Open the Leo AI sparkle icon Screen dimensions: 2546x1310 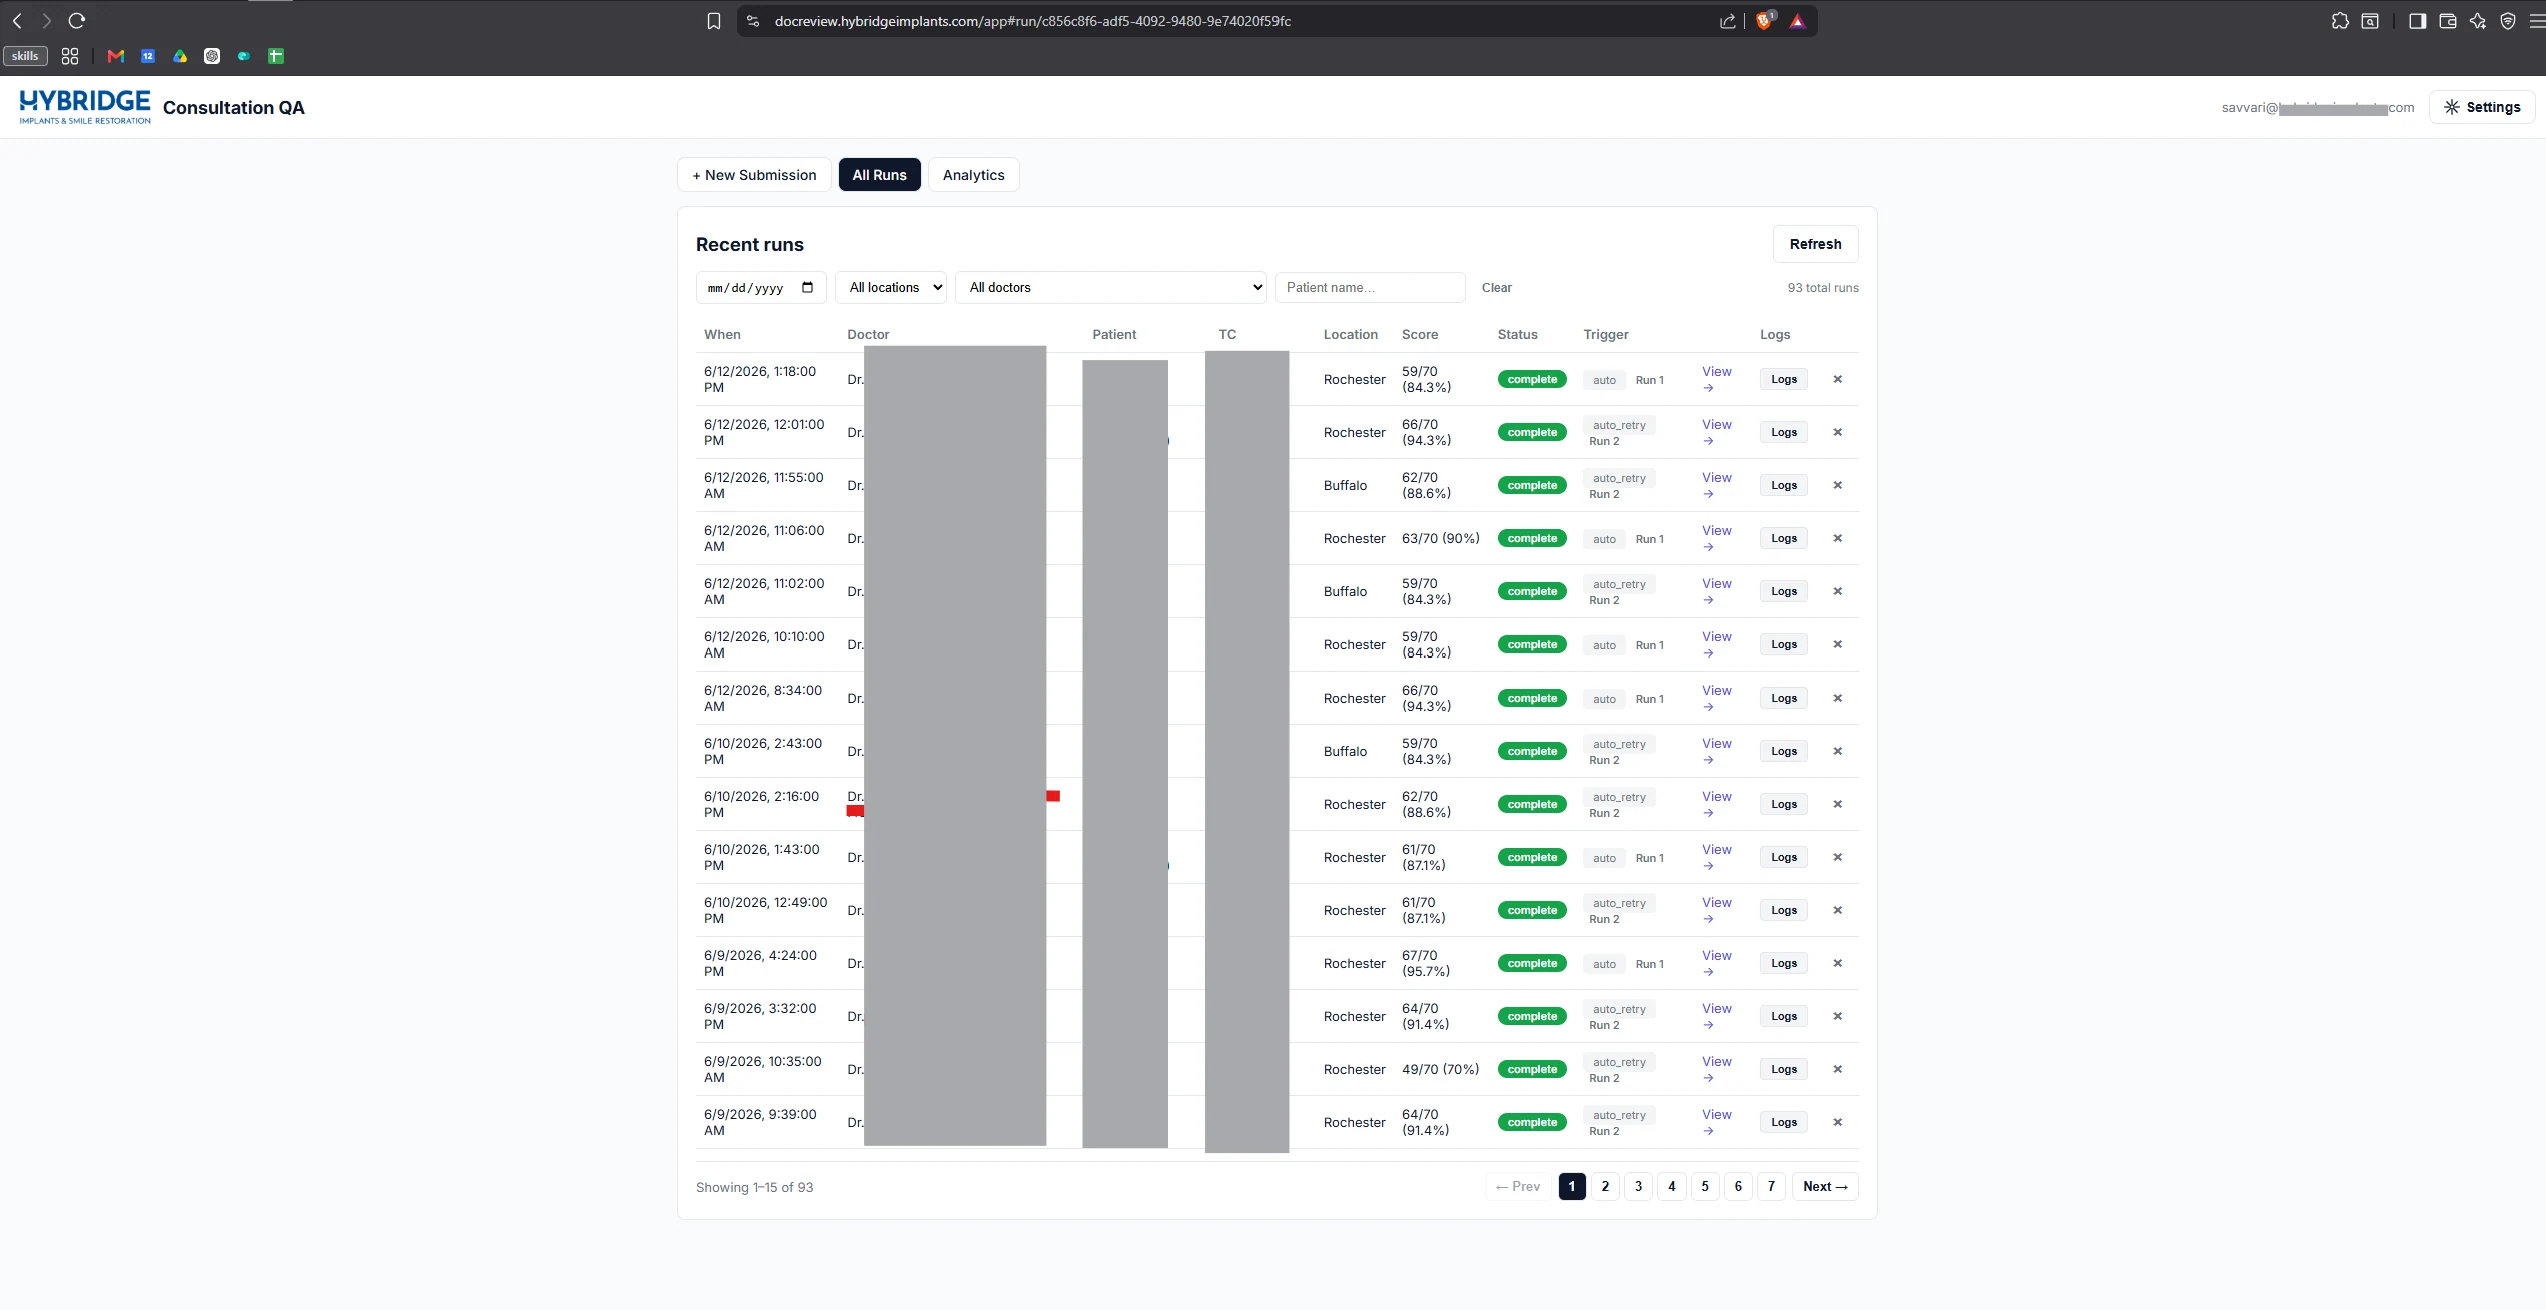pos(2478,21)
